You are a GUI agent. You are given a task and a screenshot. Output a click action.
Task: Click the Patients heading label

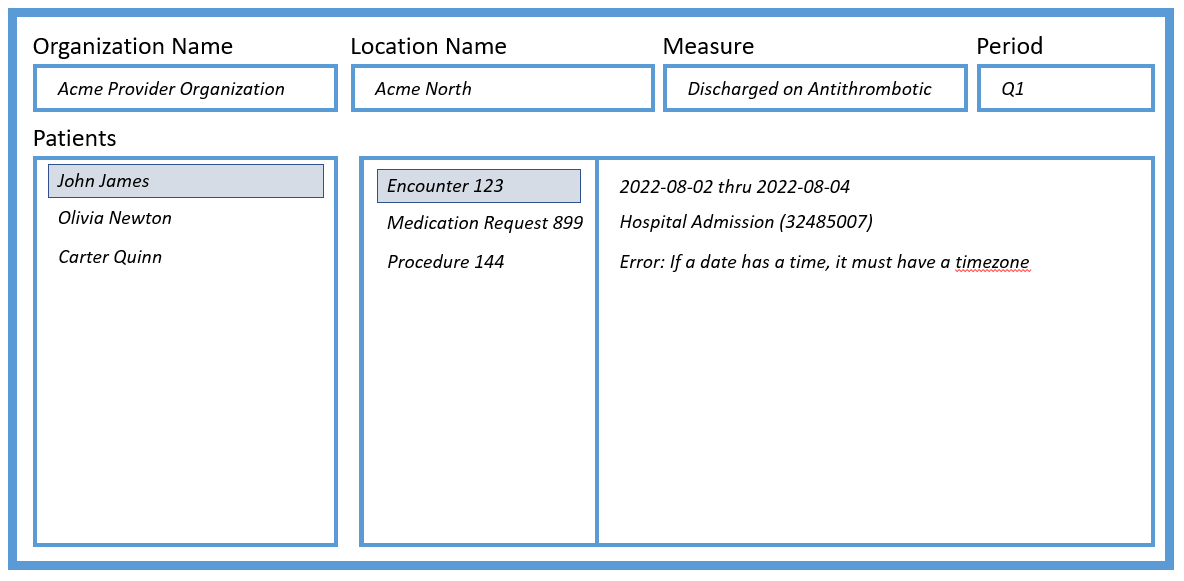[75, 138]
